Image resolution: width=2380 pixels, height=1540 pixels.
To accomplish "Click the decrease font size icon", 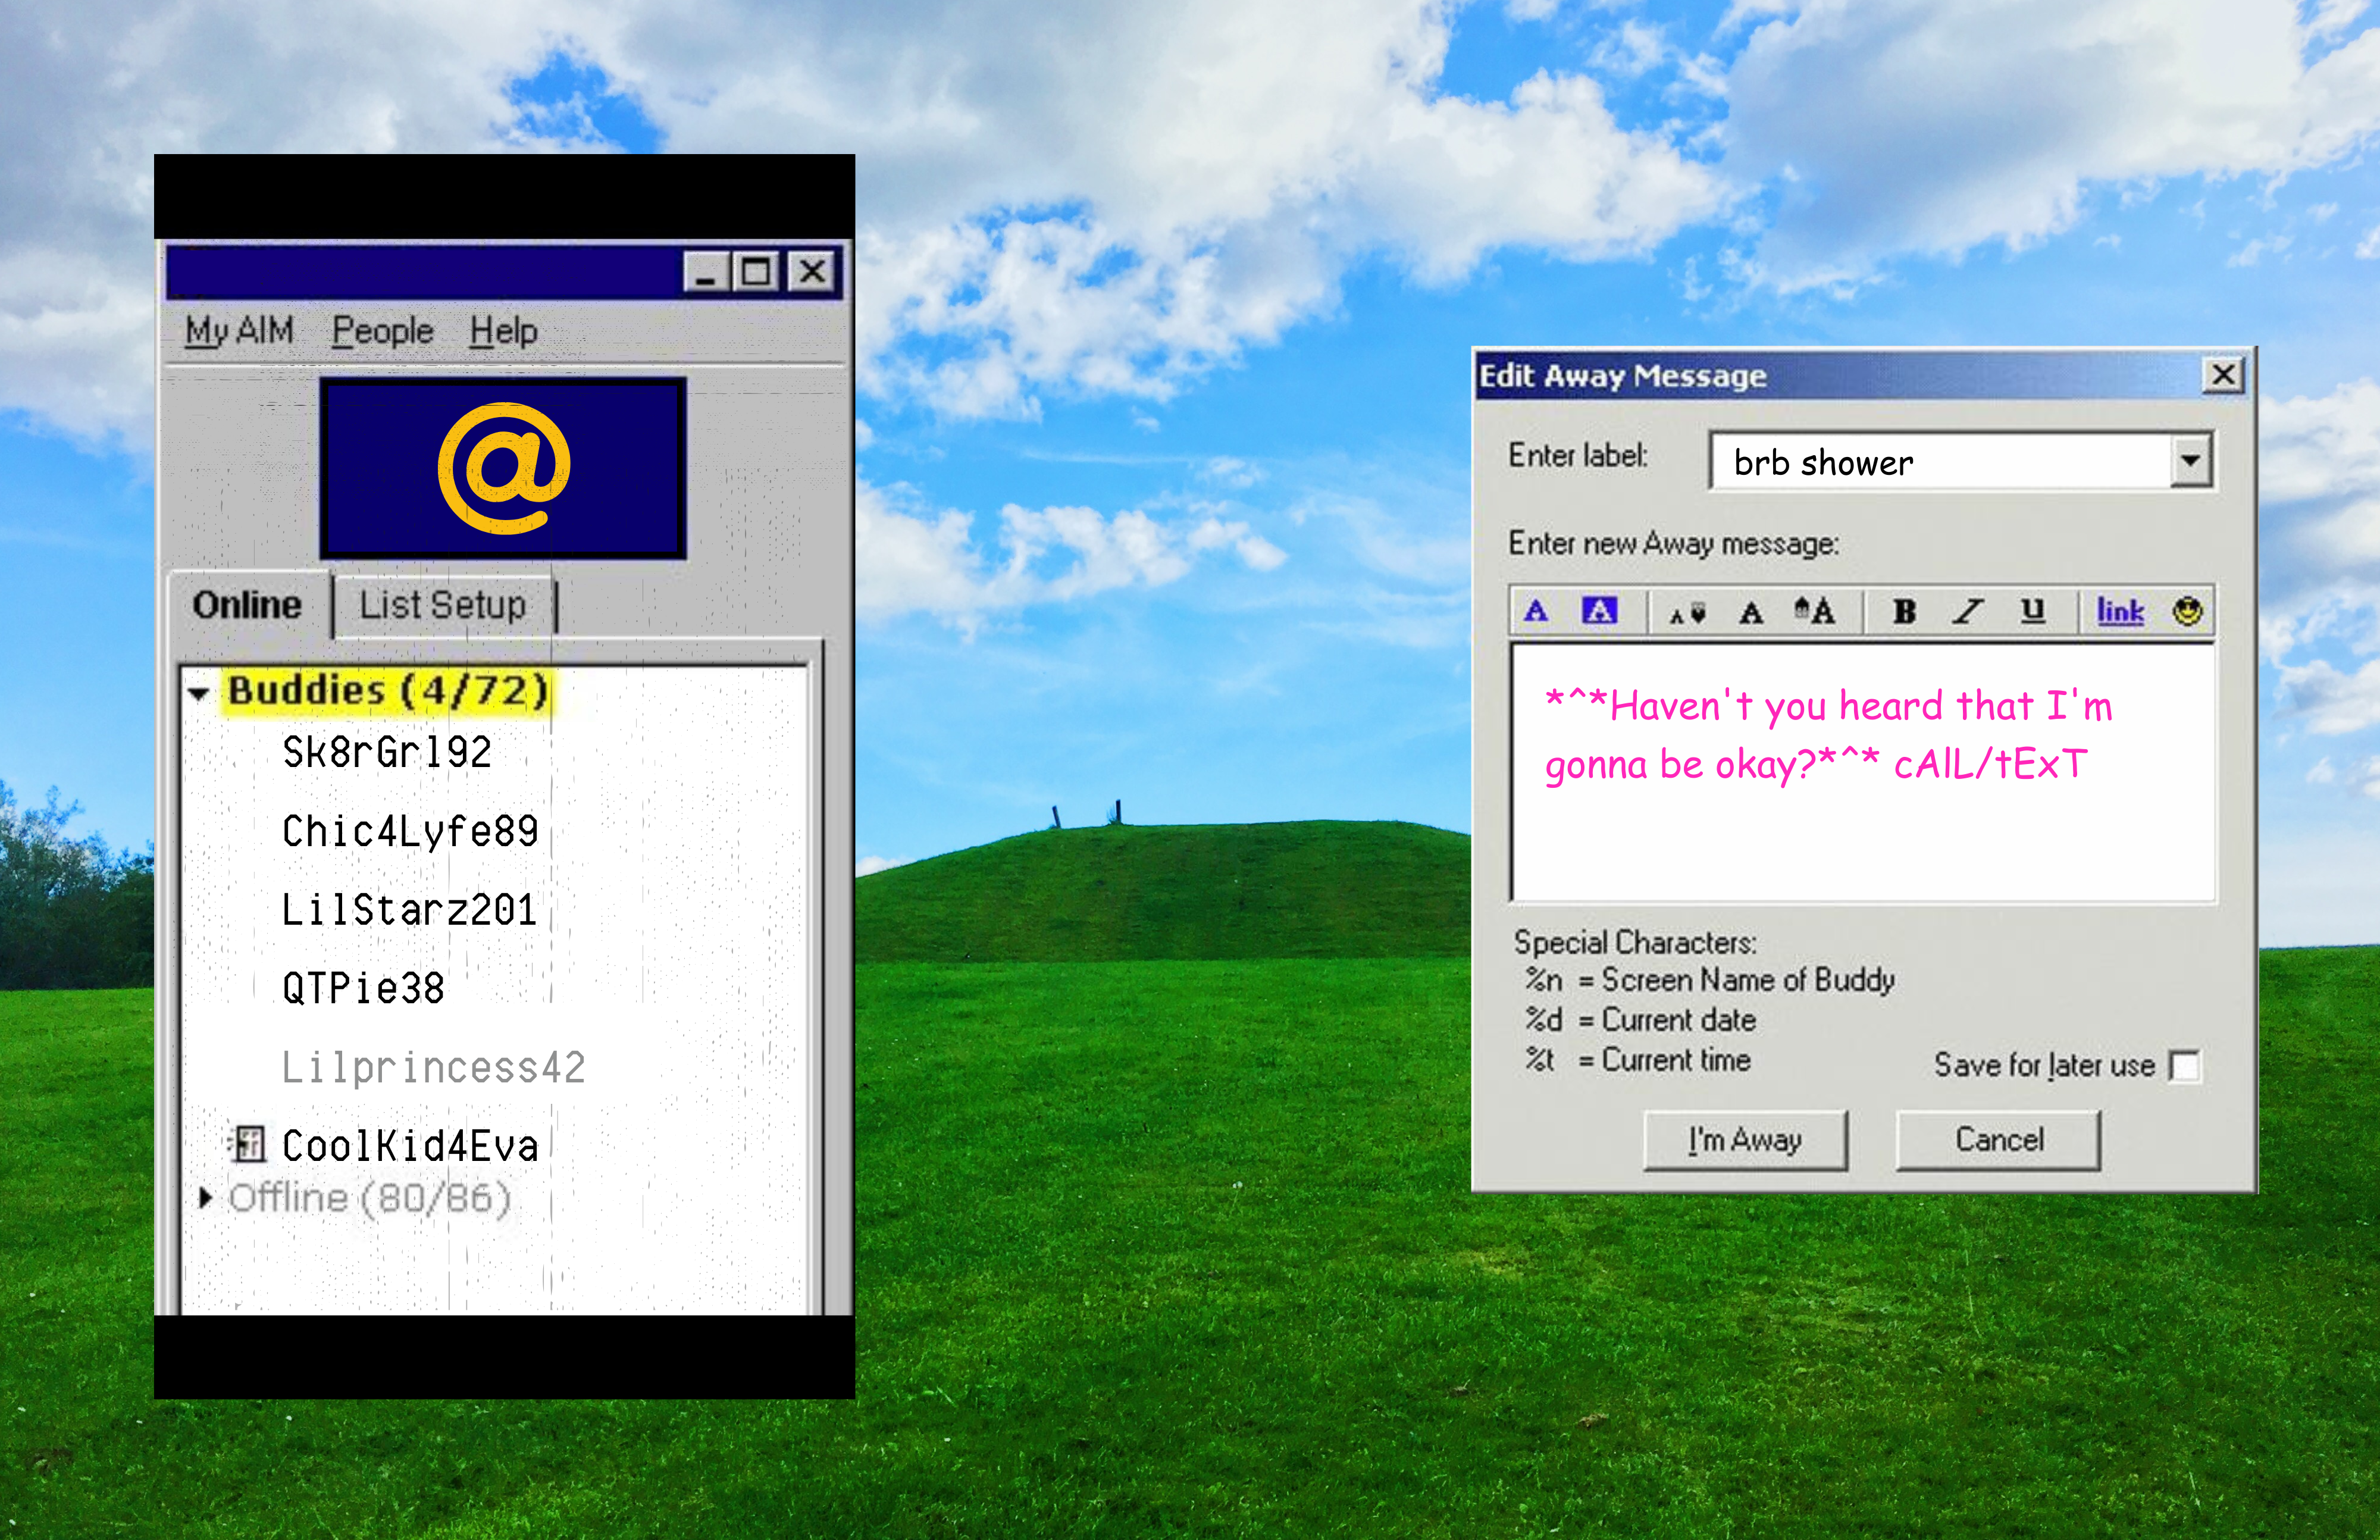I will coord(1687,613).
